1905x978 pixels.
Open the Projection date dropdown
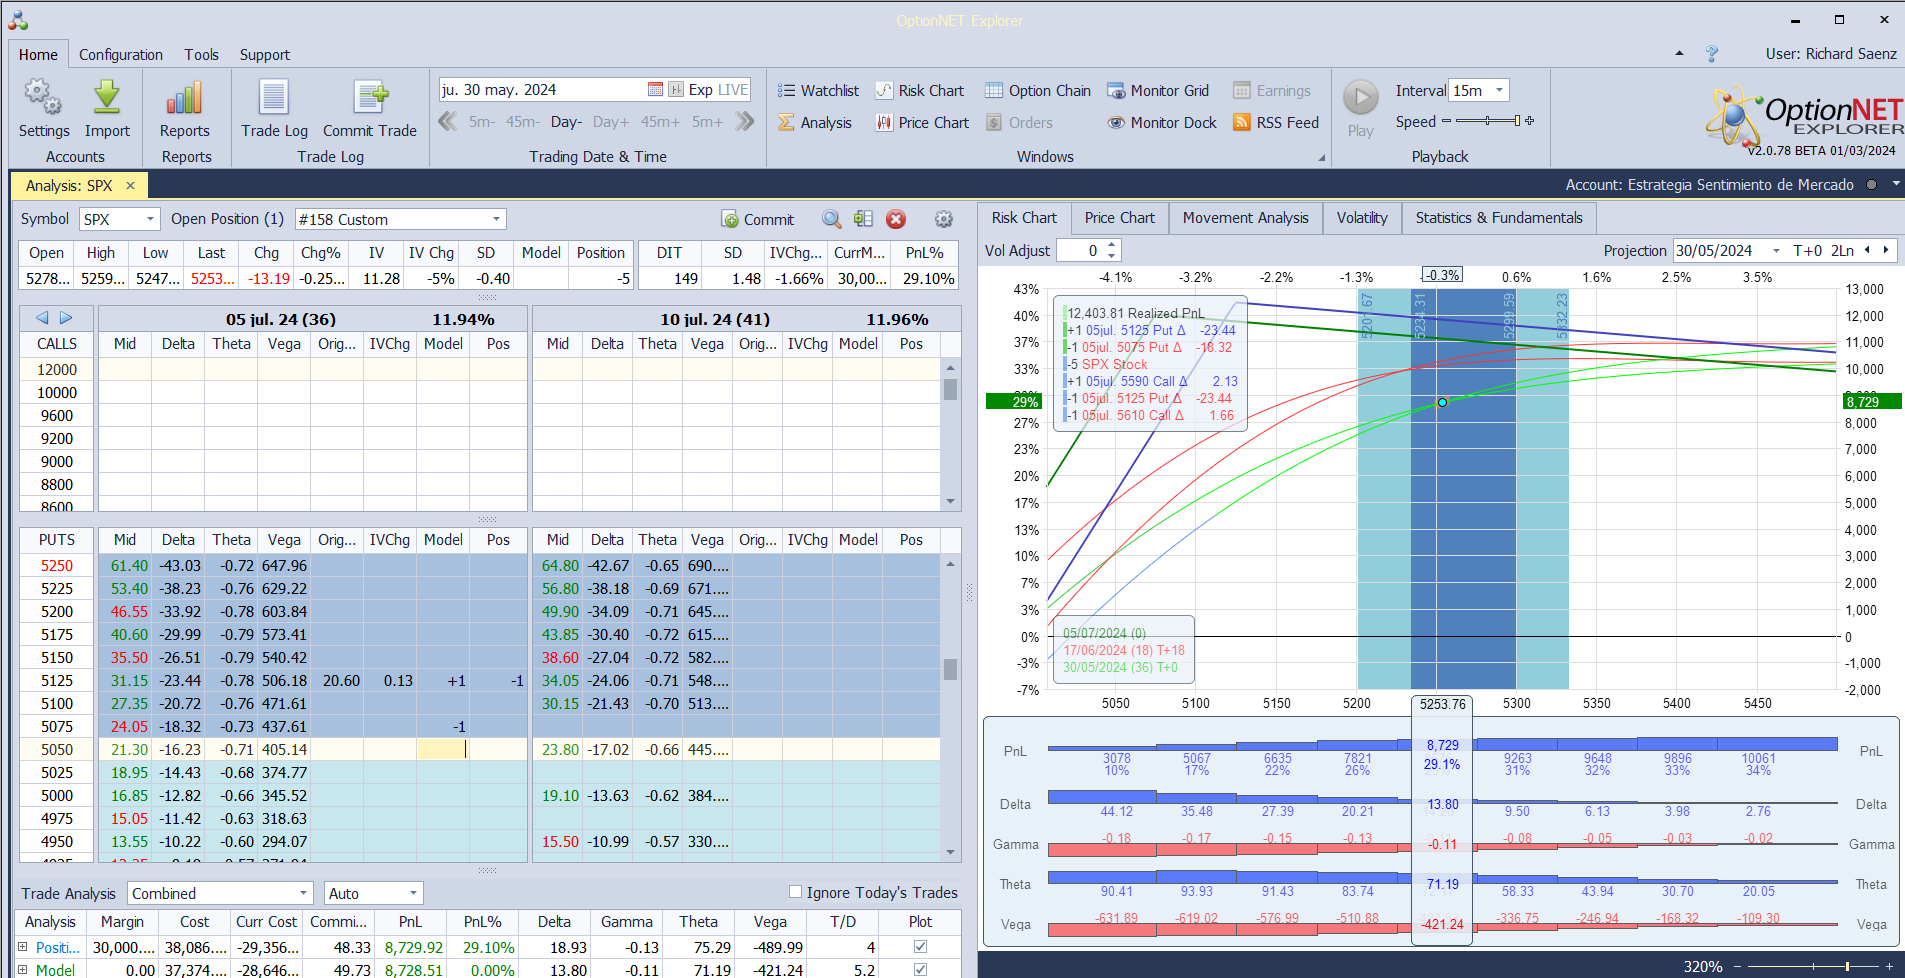point(1776,251)
